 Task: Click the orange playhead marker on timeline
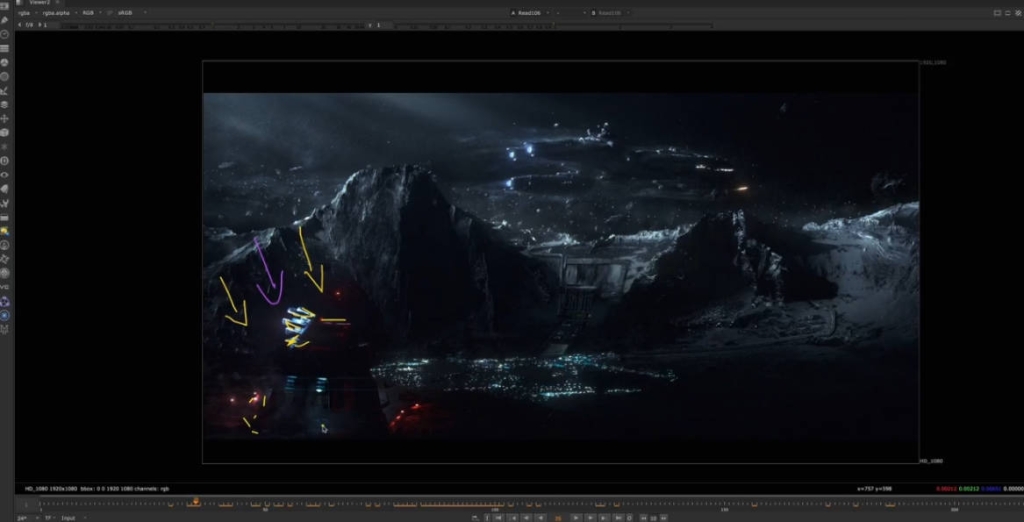point(195,502)
